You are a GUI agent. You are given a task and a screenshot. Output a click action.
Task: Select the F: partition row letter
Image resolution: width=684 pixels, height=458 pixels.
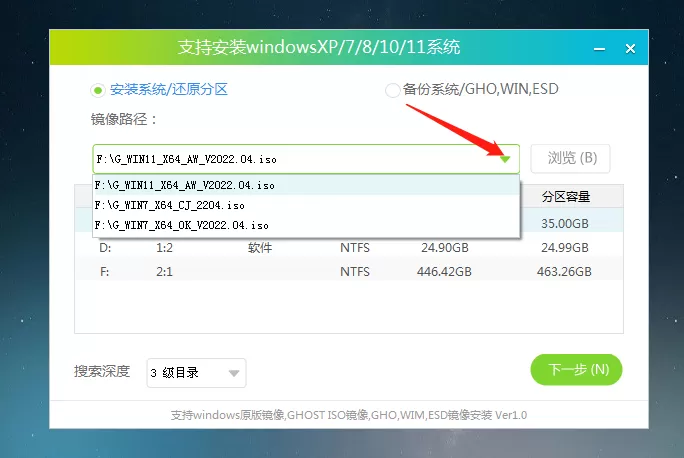[x=105, y=272]
